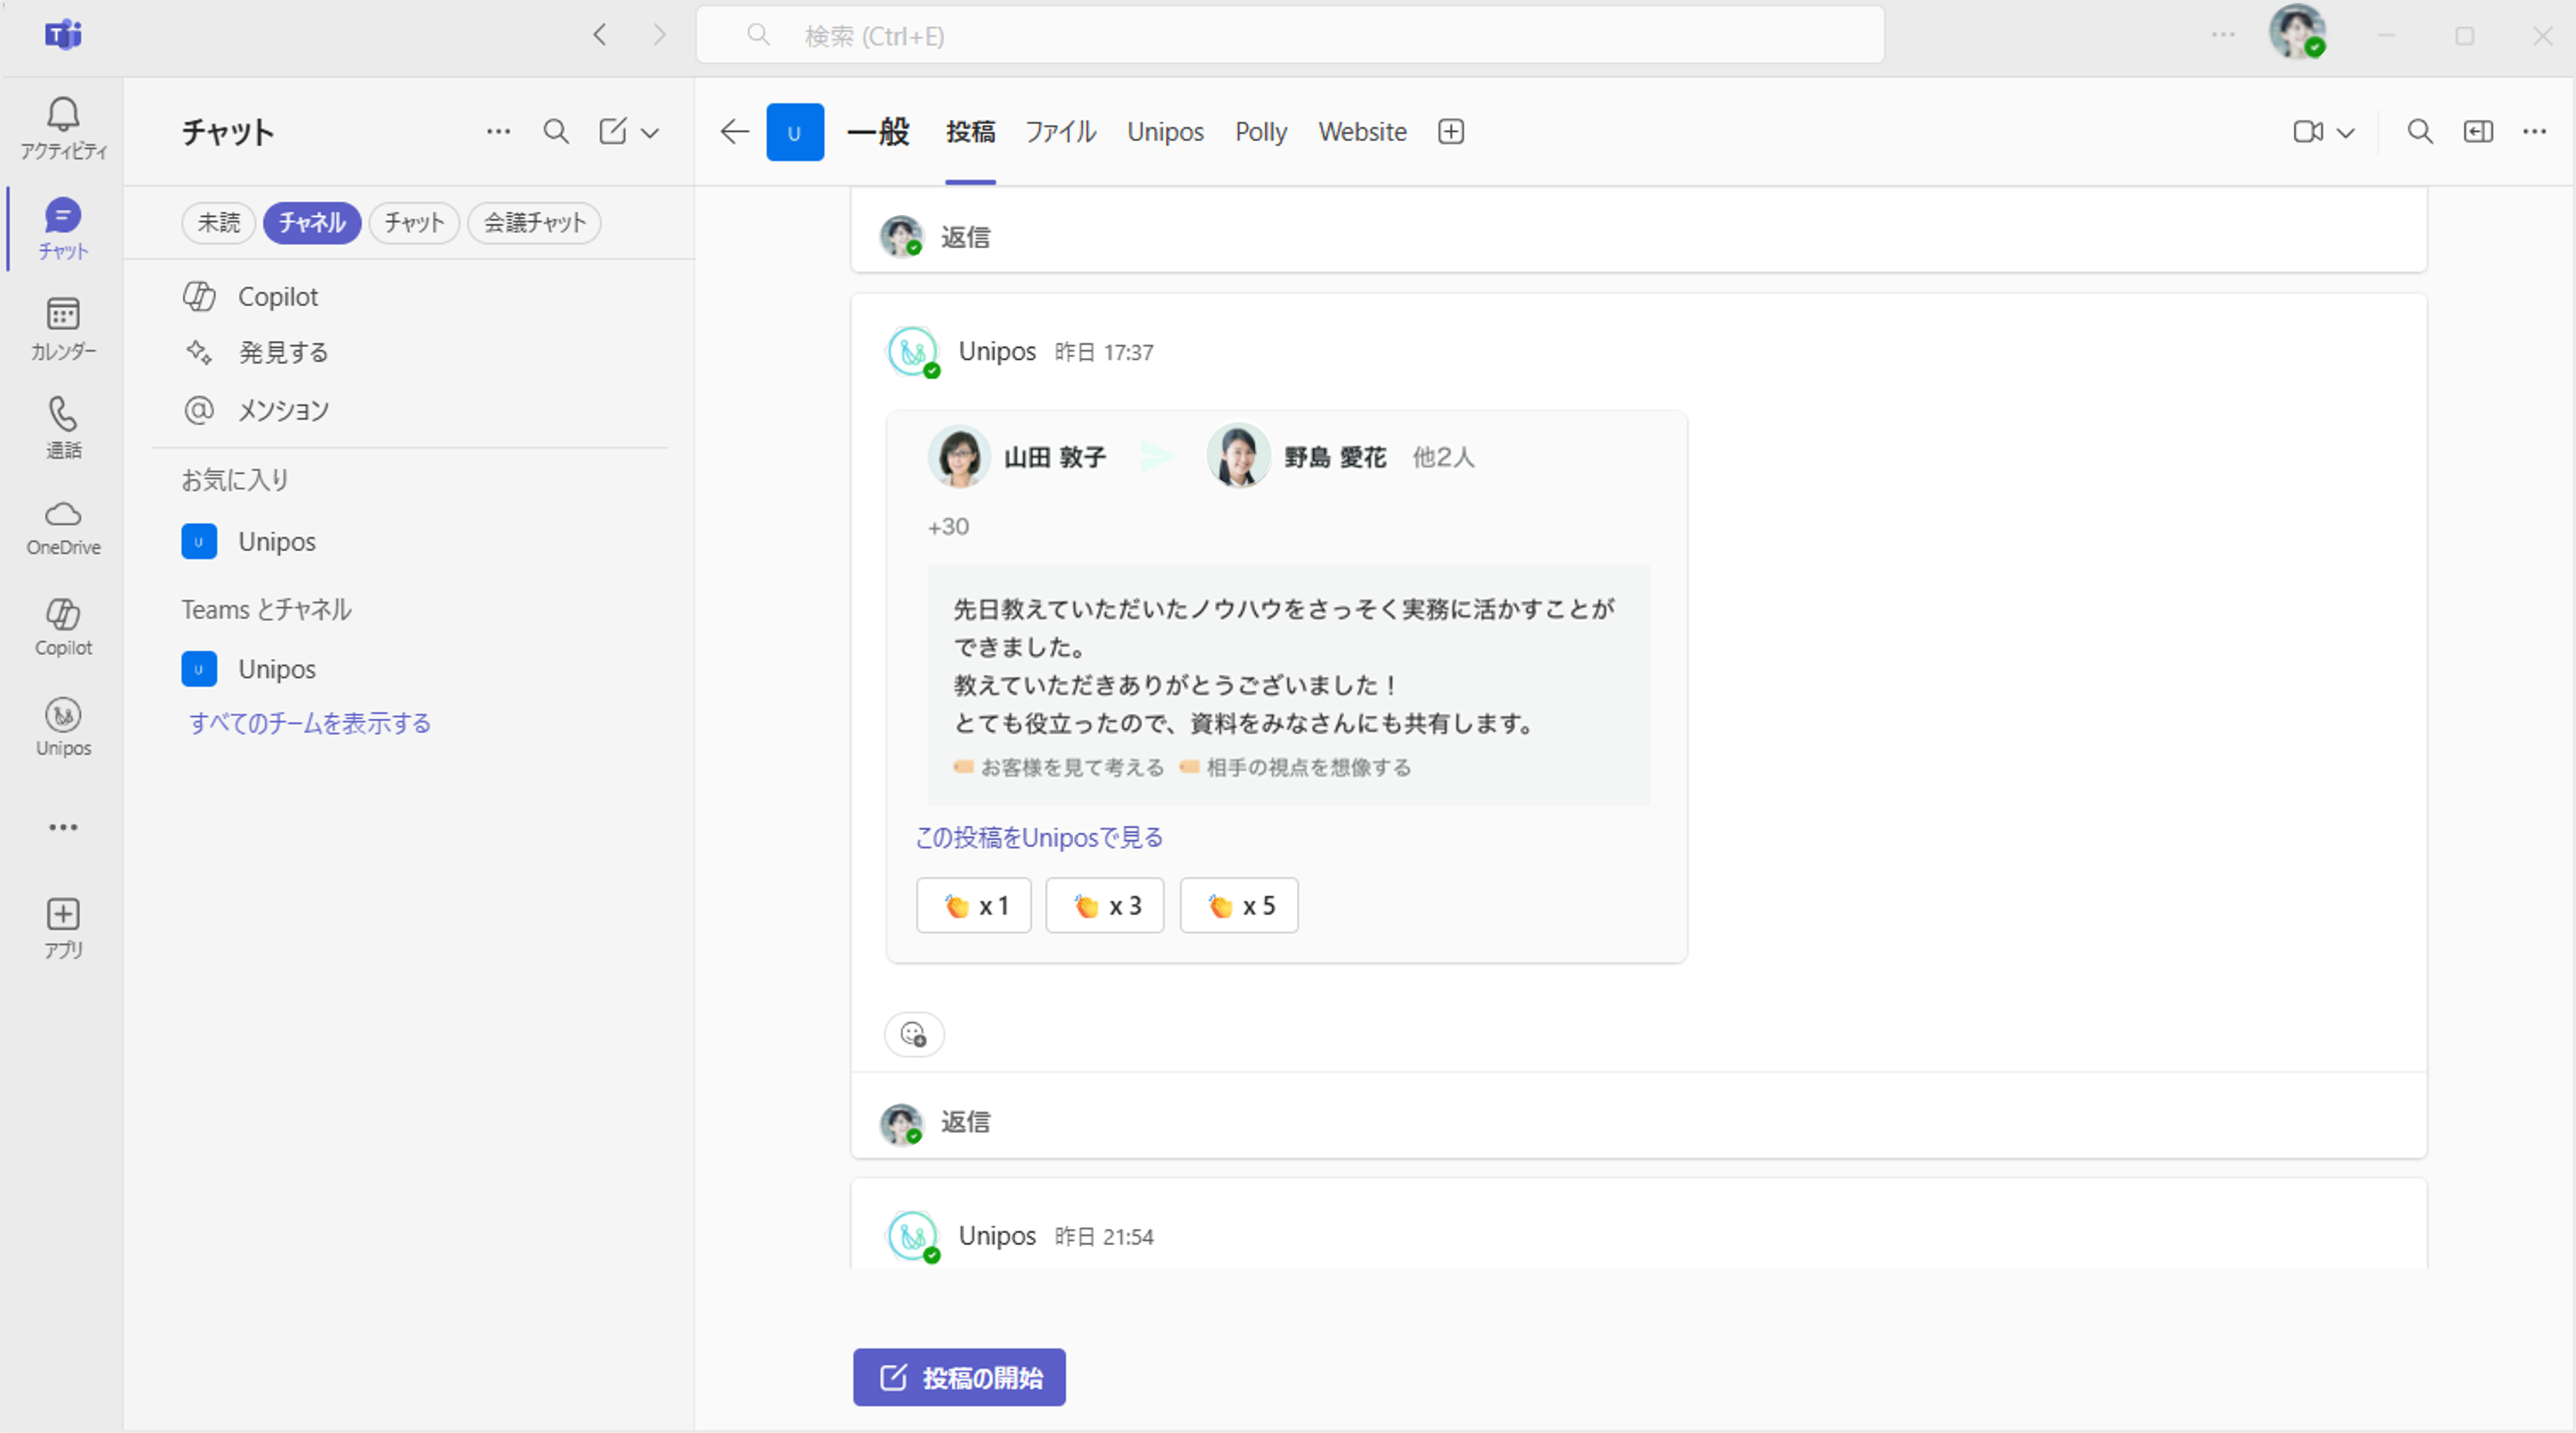The height and width of the screenshot is (1433, 2576).
Task: Click この投稿をUniposで見る link
Action: (1039, 837)
